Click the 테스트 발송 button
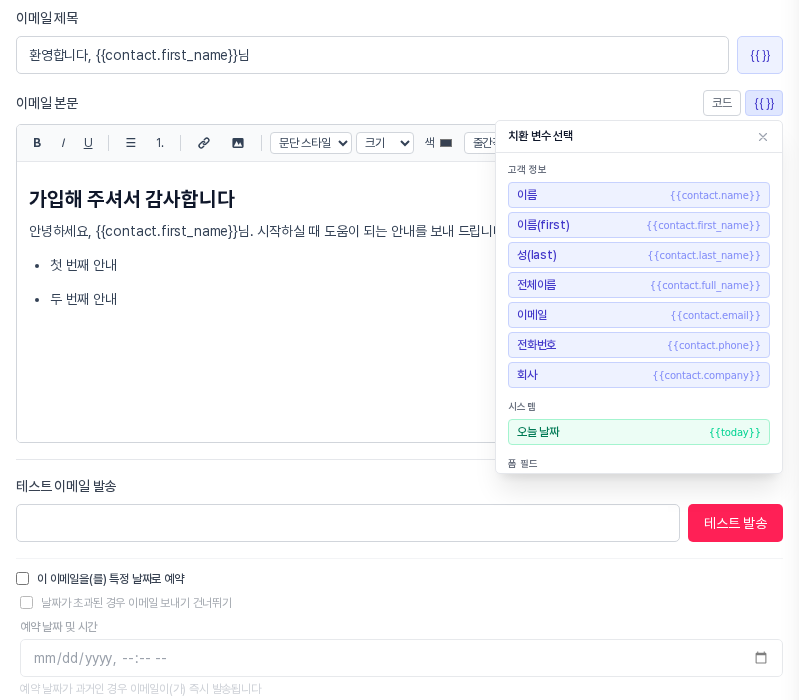 pyautogui.click(x=735, y=523)
